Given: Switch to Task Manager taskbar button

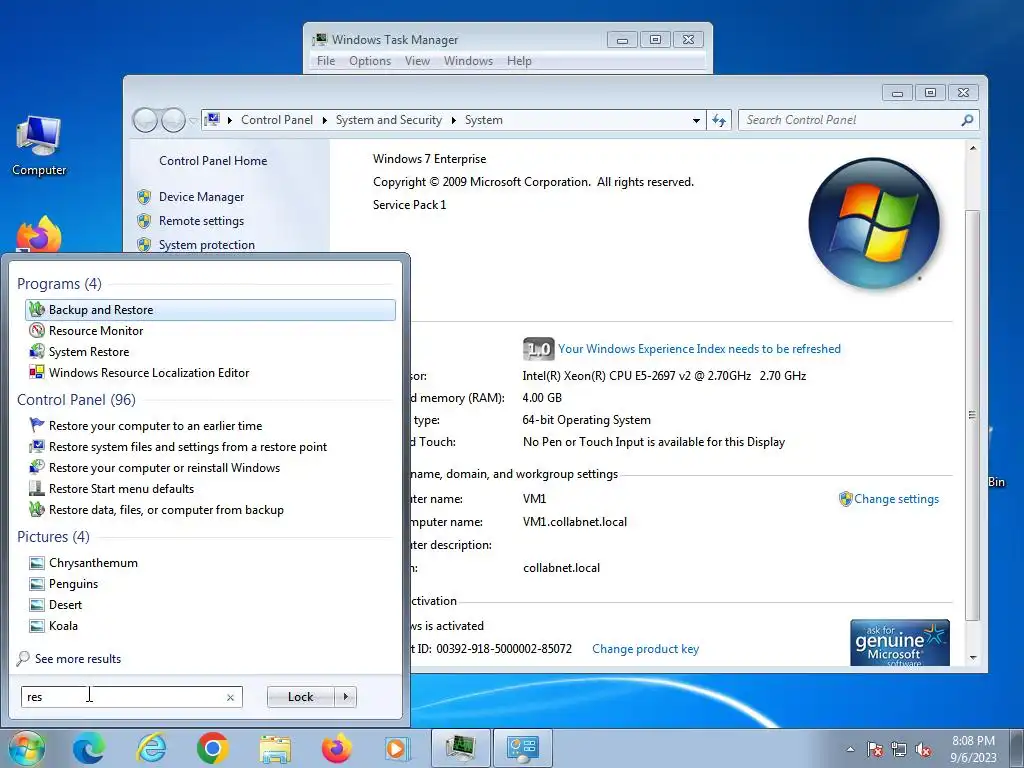Looking at the screenshot, I should click(460, 748).
